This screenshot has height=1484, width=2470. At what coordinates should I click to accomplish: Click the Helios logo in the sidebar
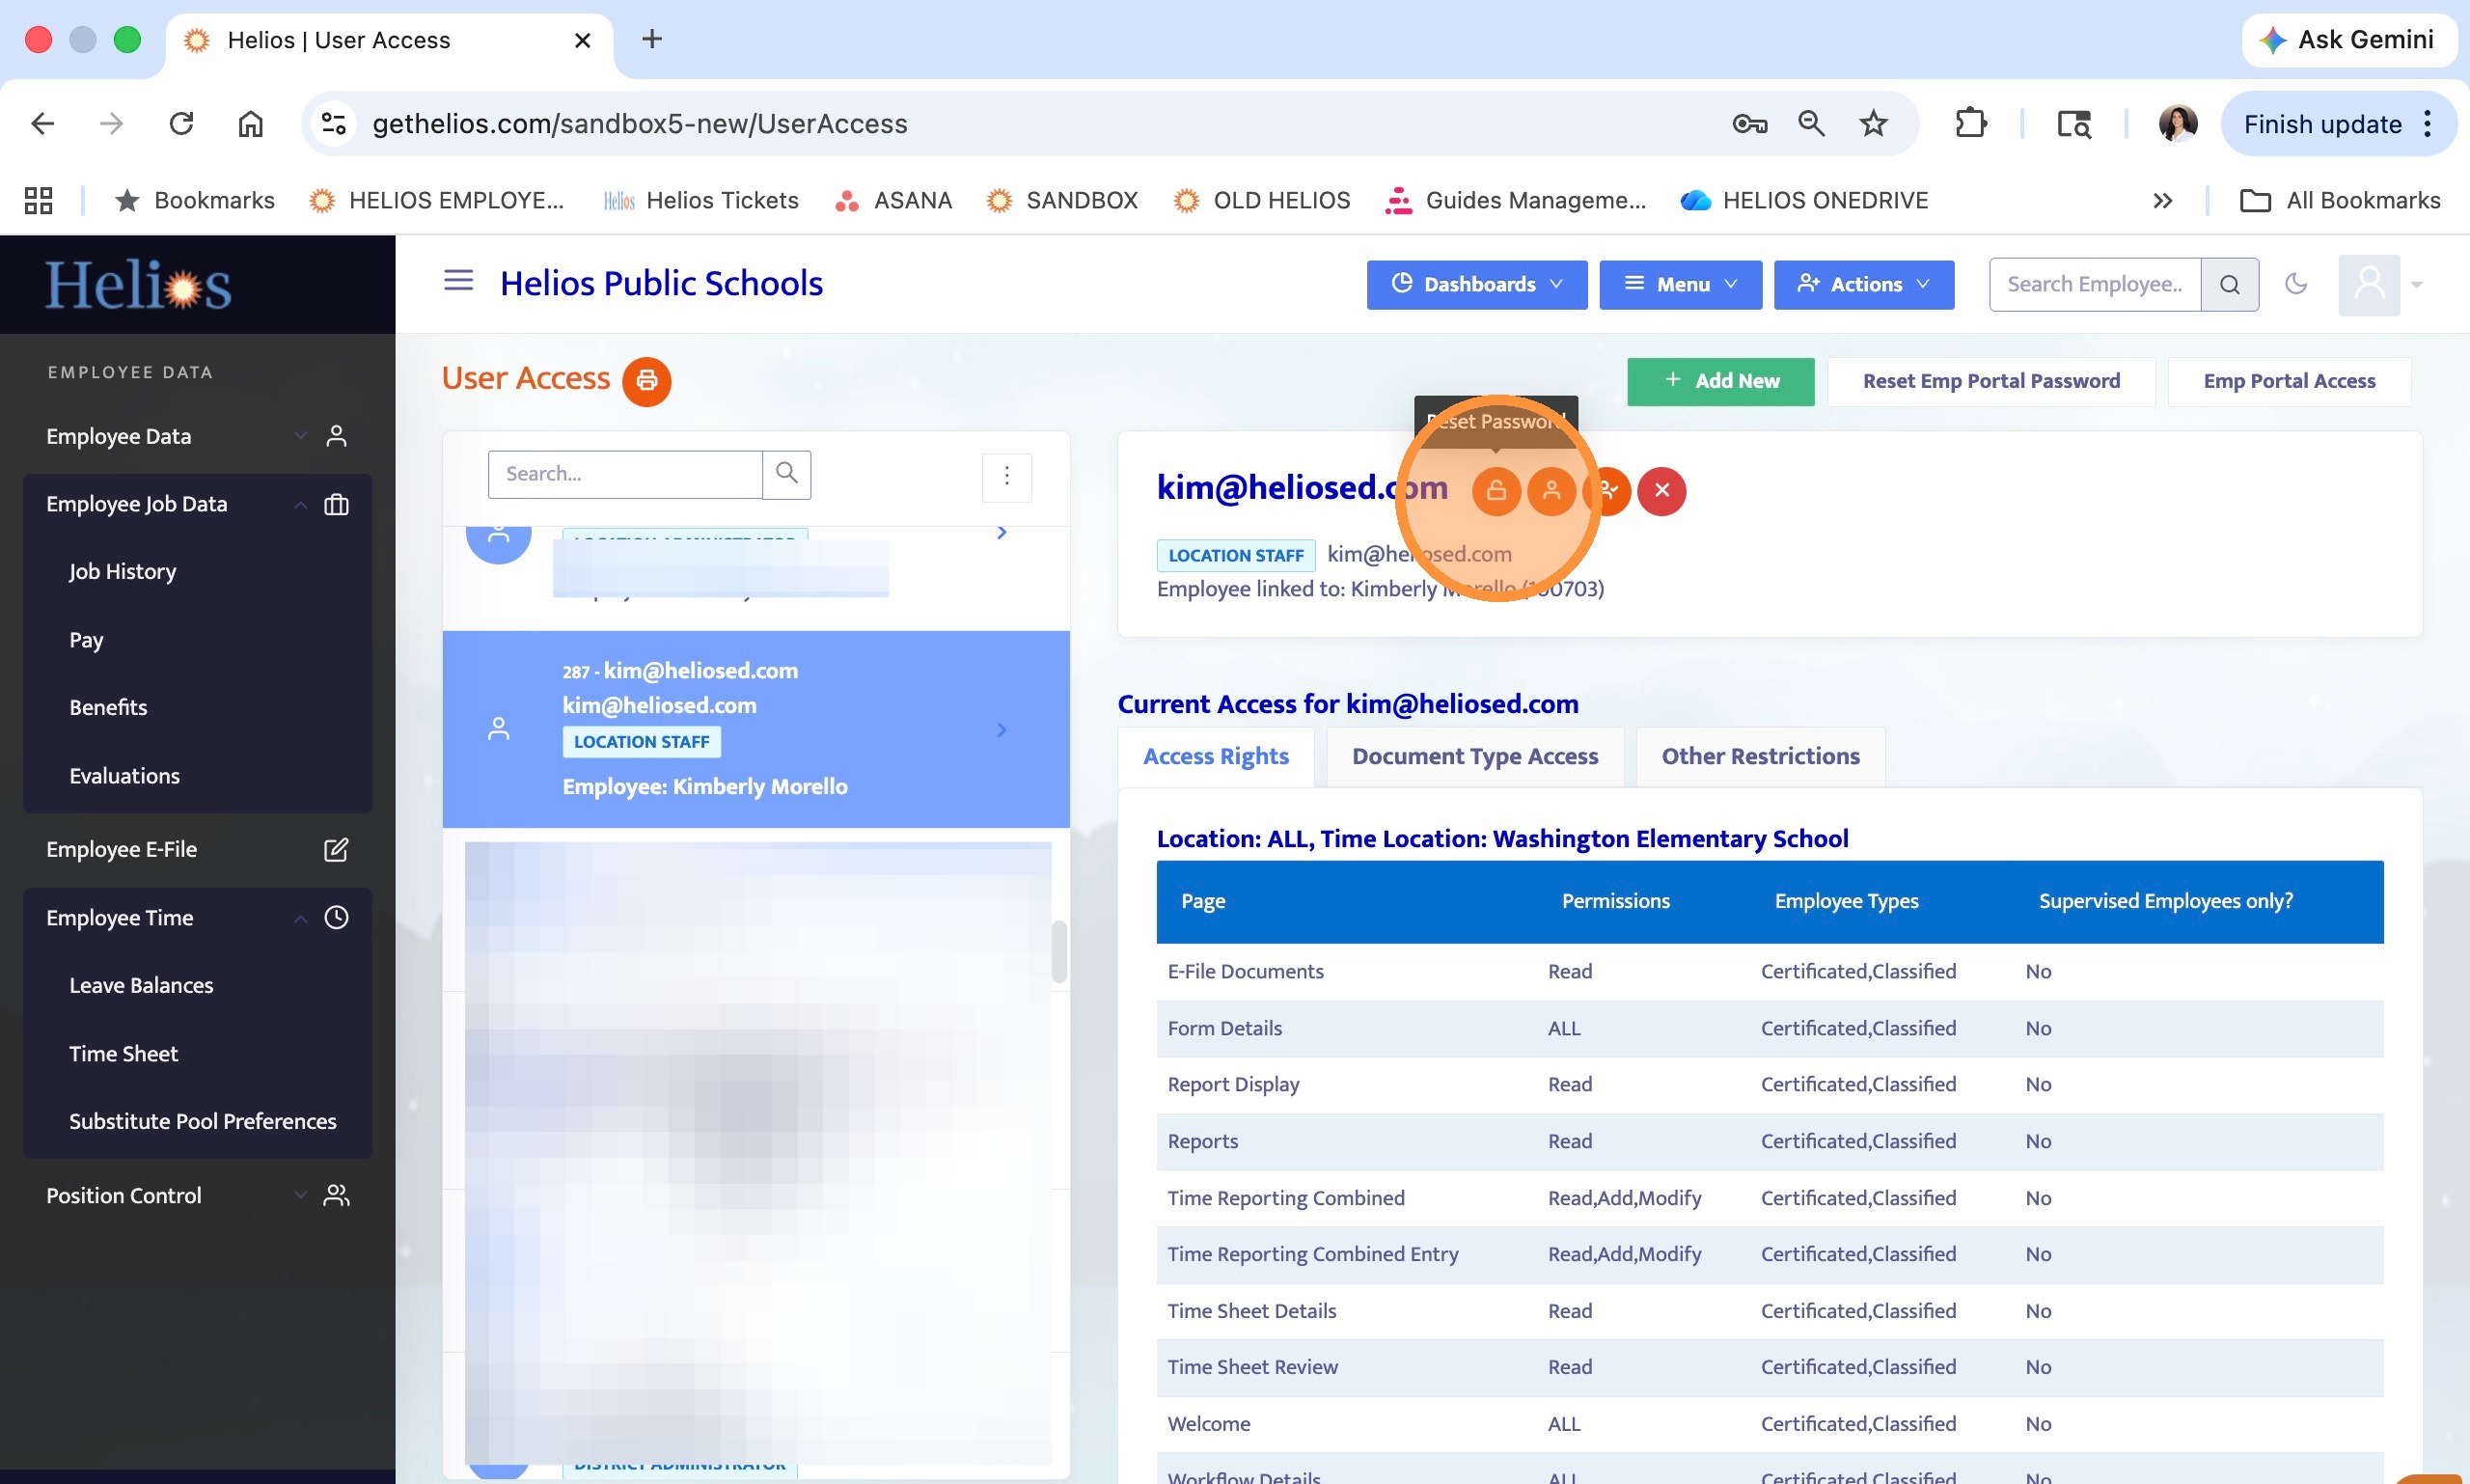[x=138, y=286]
